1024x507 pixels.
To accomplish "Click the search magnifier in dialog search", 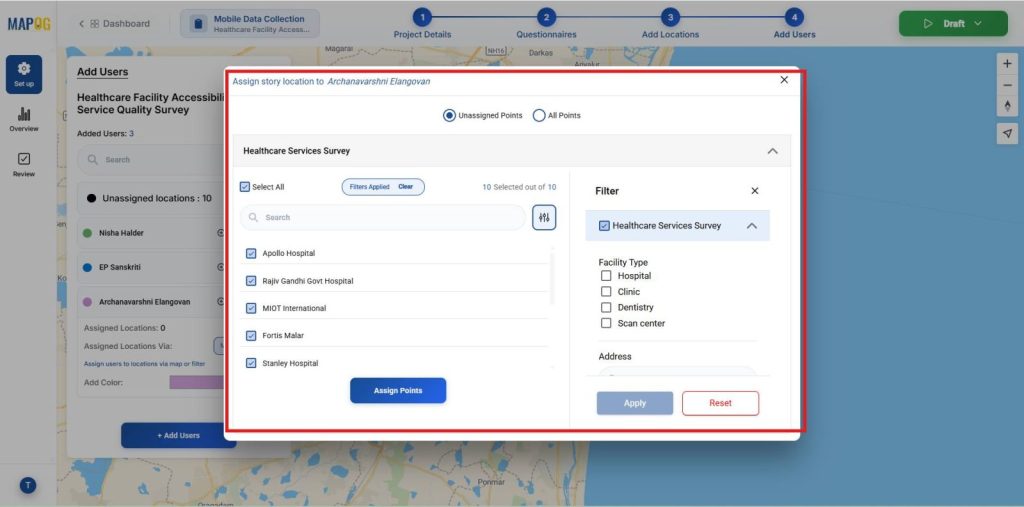I will 253,218.
